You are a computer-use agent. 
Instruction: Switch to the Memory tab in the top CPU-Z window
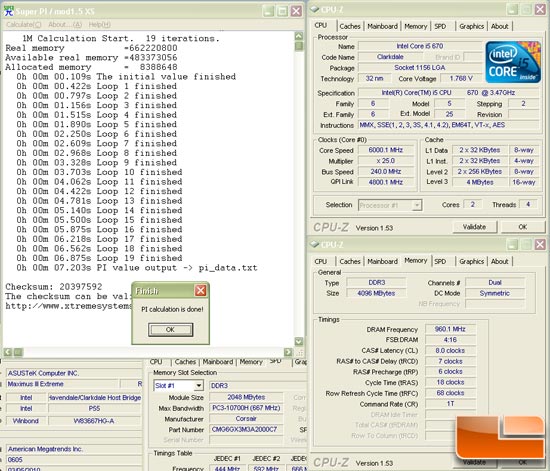[416, 26]
